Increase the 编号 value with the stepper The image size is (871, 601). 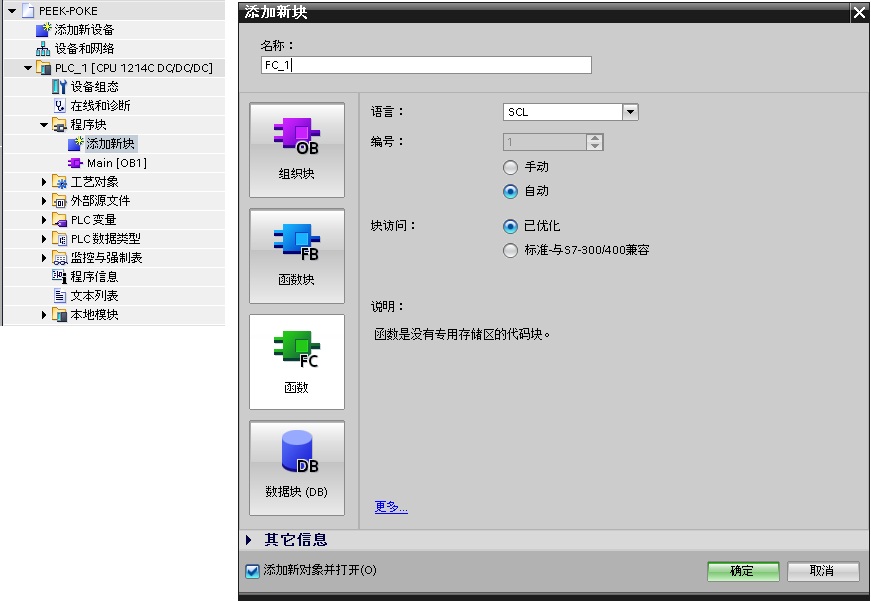click(595, 138)
